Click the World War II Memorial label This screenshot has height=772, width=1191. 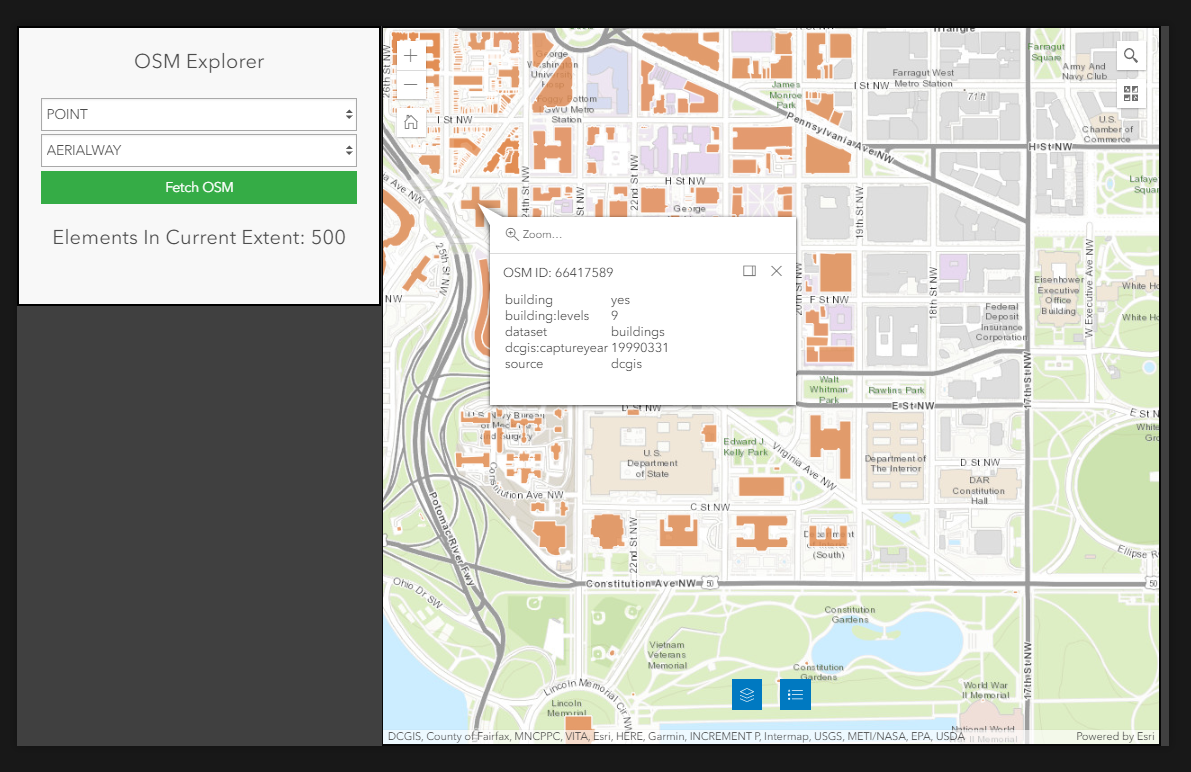[985, 690]
